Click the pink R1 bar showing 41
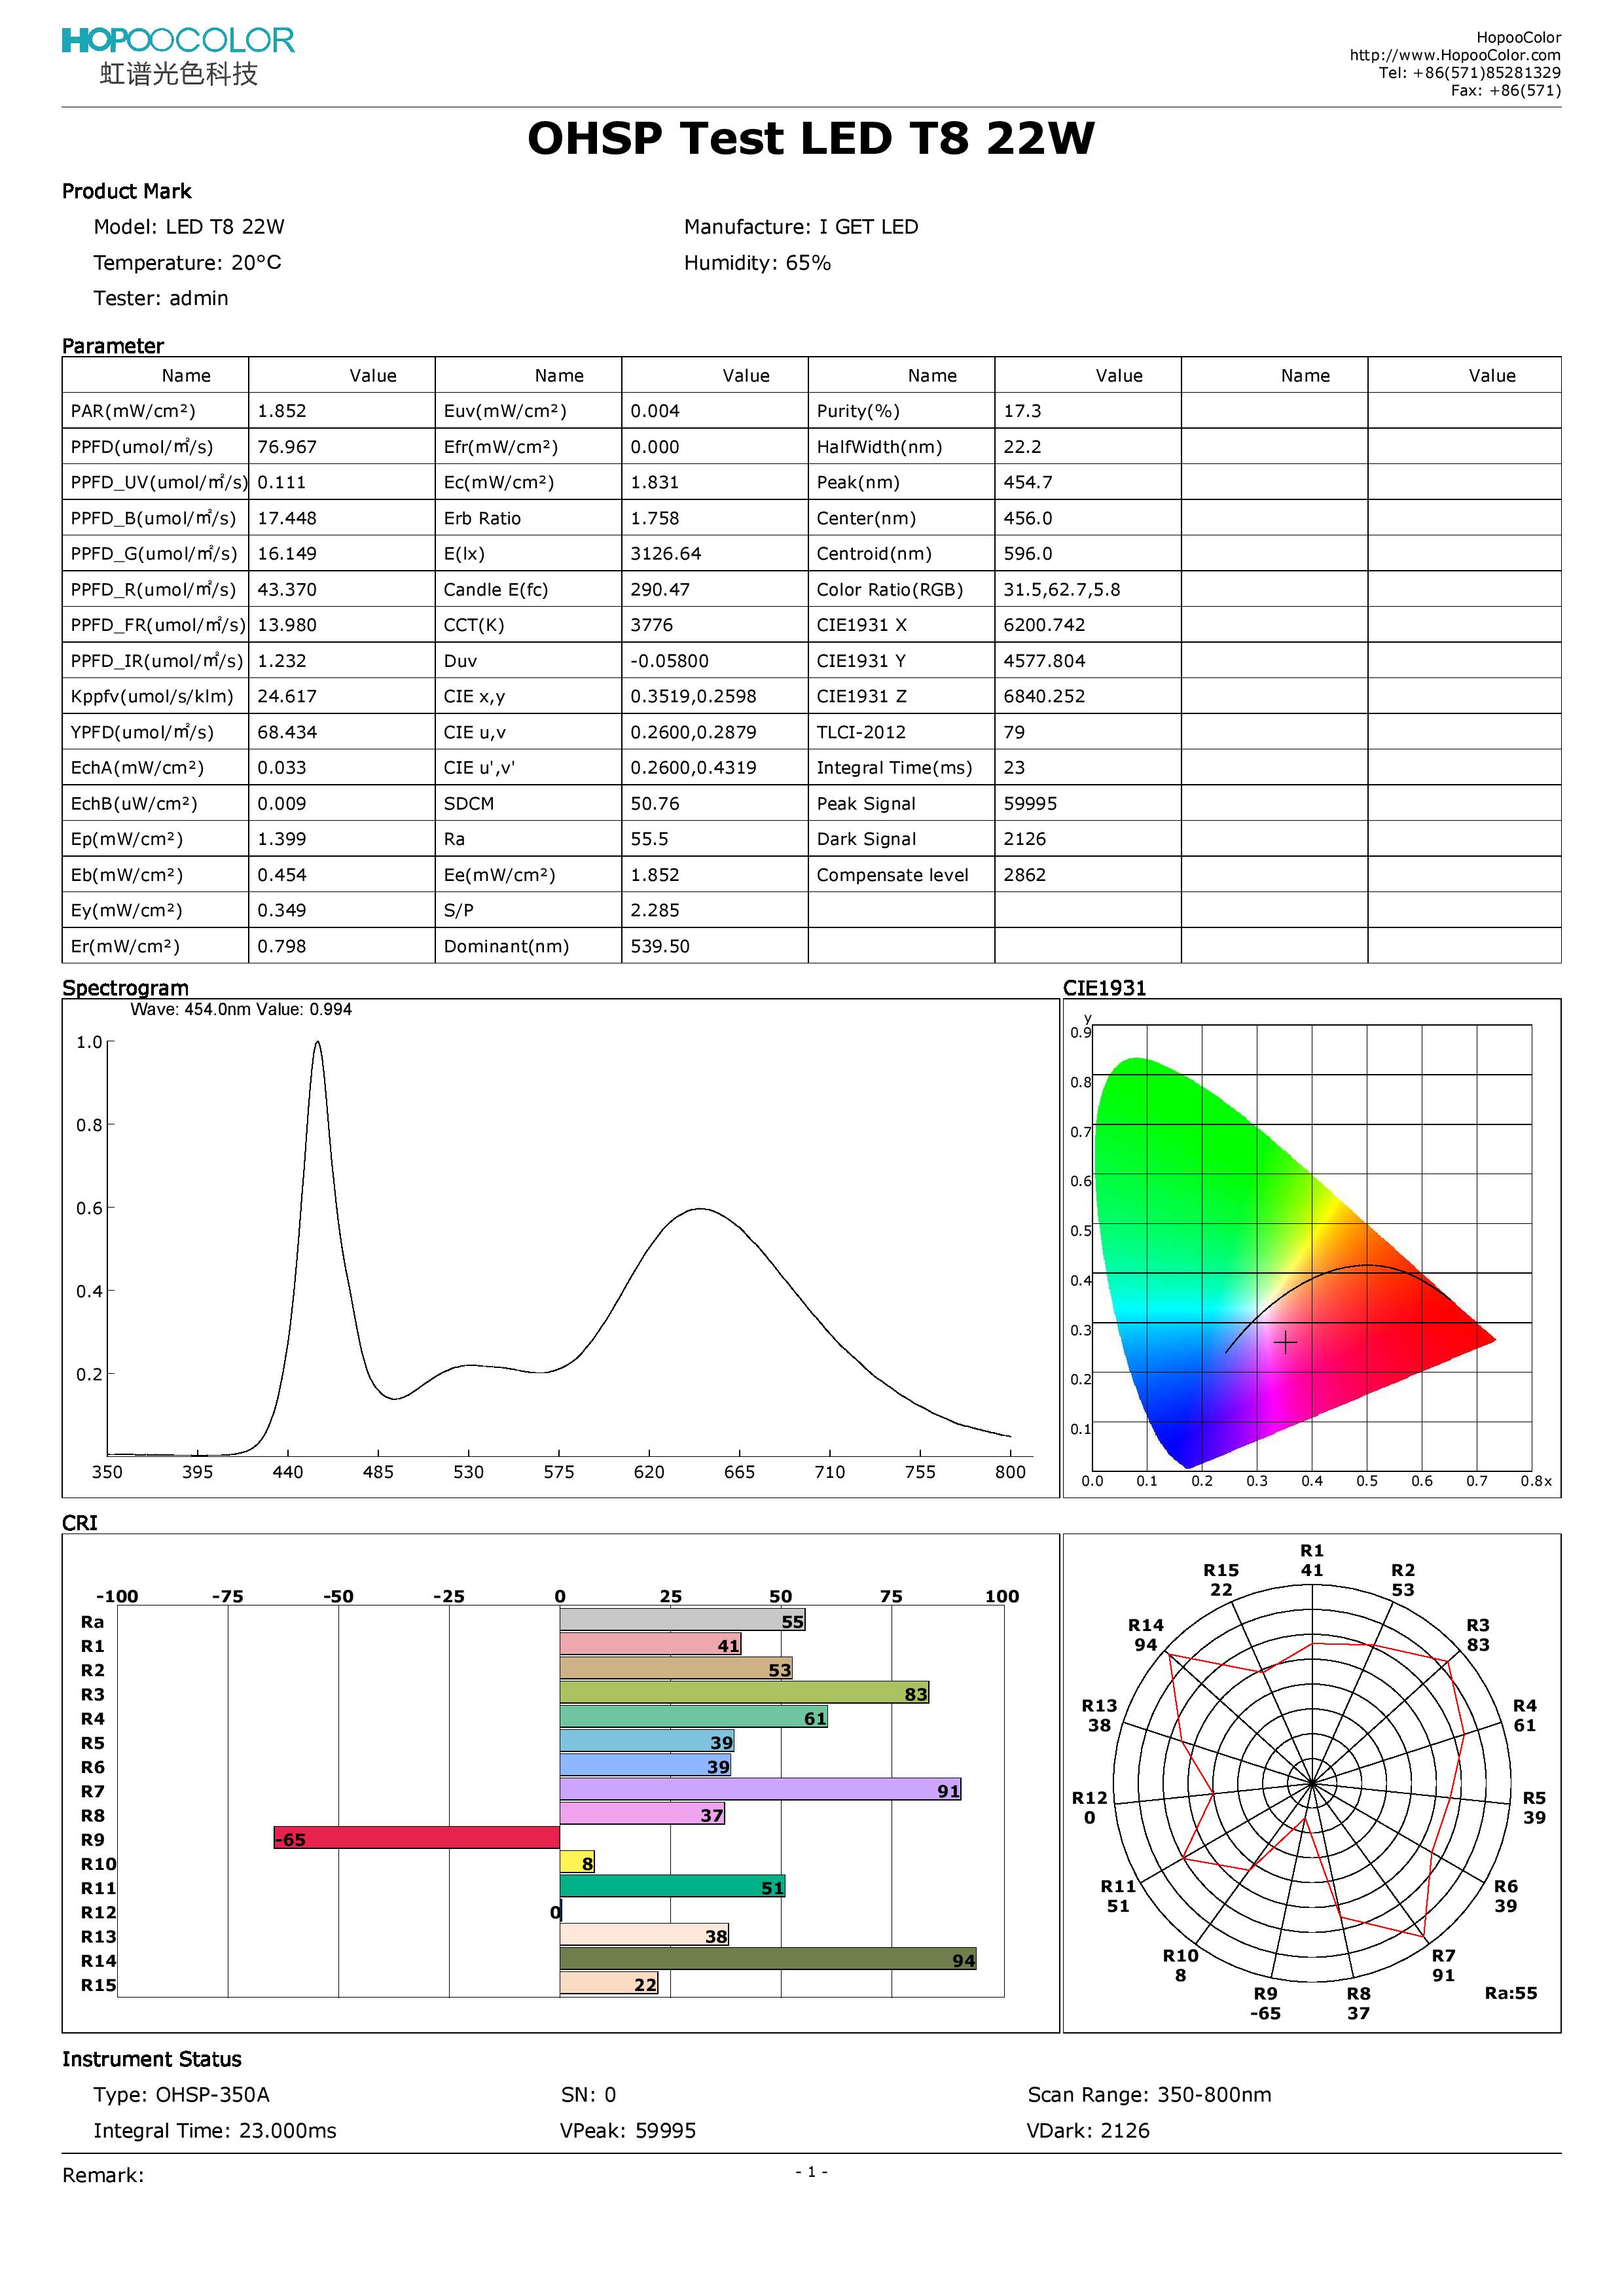Image resolution: width=1624 pixels, height=2296 pixels. point(650,1644)
